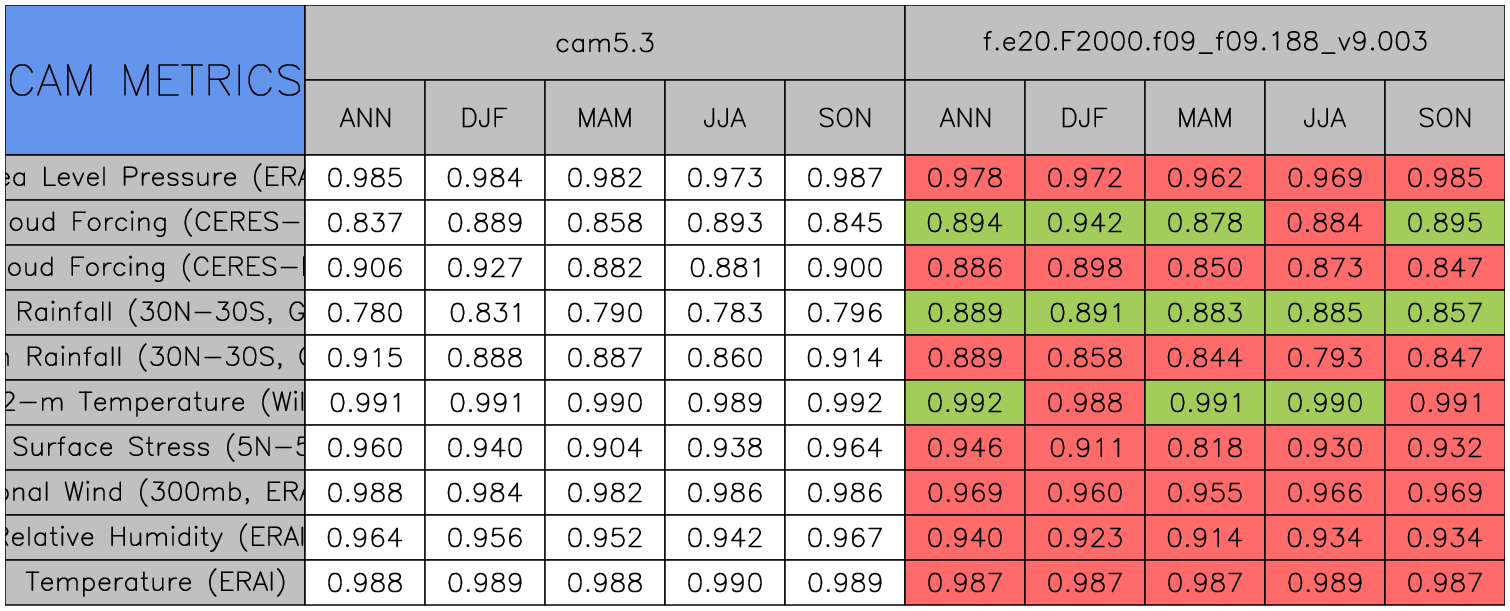
Task: Select the Zonal Wind (300mb) row label
Action: pyautogui.click(x=155, y=493)
